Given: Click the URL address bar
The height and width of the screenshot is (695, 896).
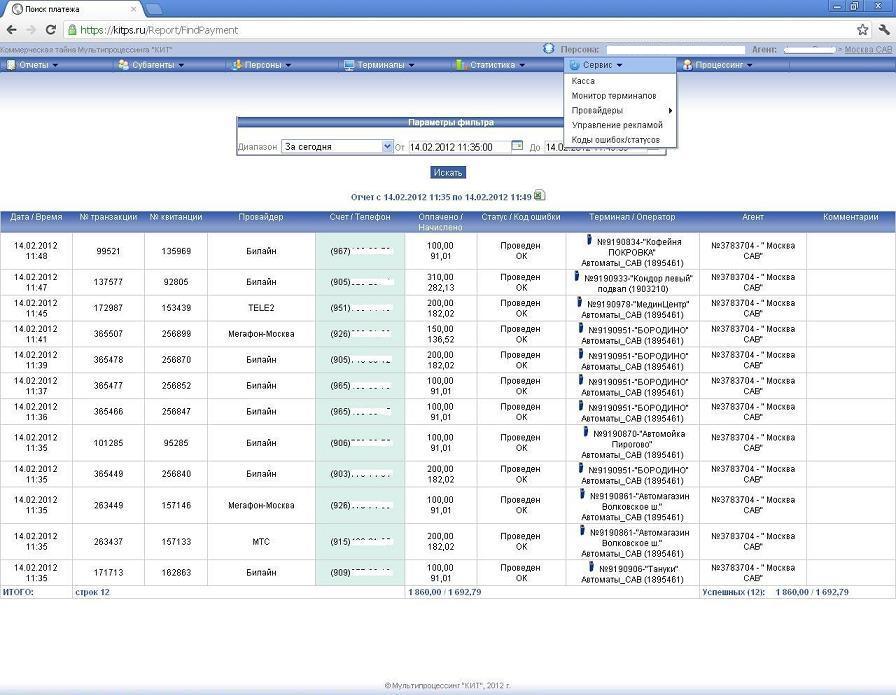Looking at the screenshot, I should [457, 30].
